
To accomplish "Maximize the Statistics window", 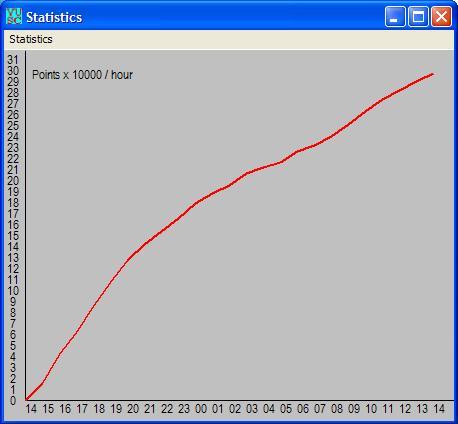I will pos(418,16).
